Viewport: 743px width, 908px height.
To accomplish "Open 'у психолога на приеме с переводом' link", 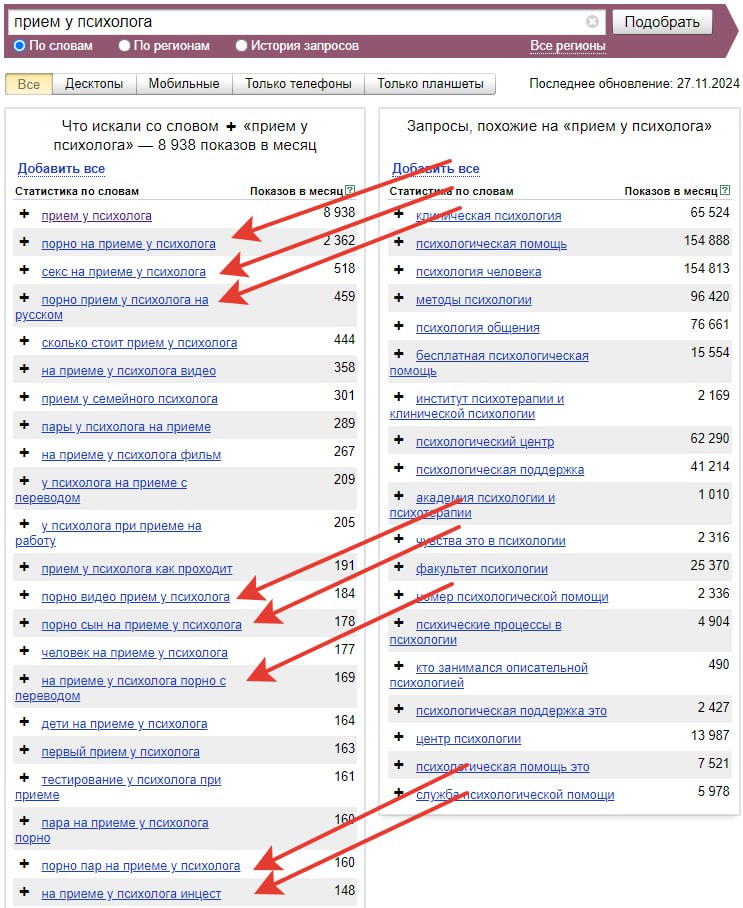I will pyautogui.click(x=101, y=490).
